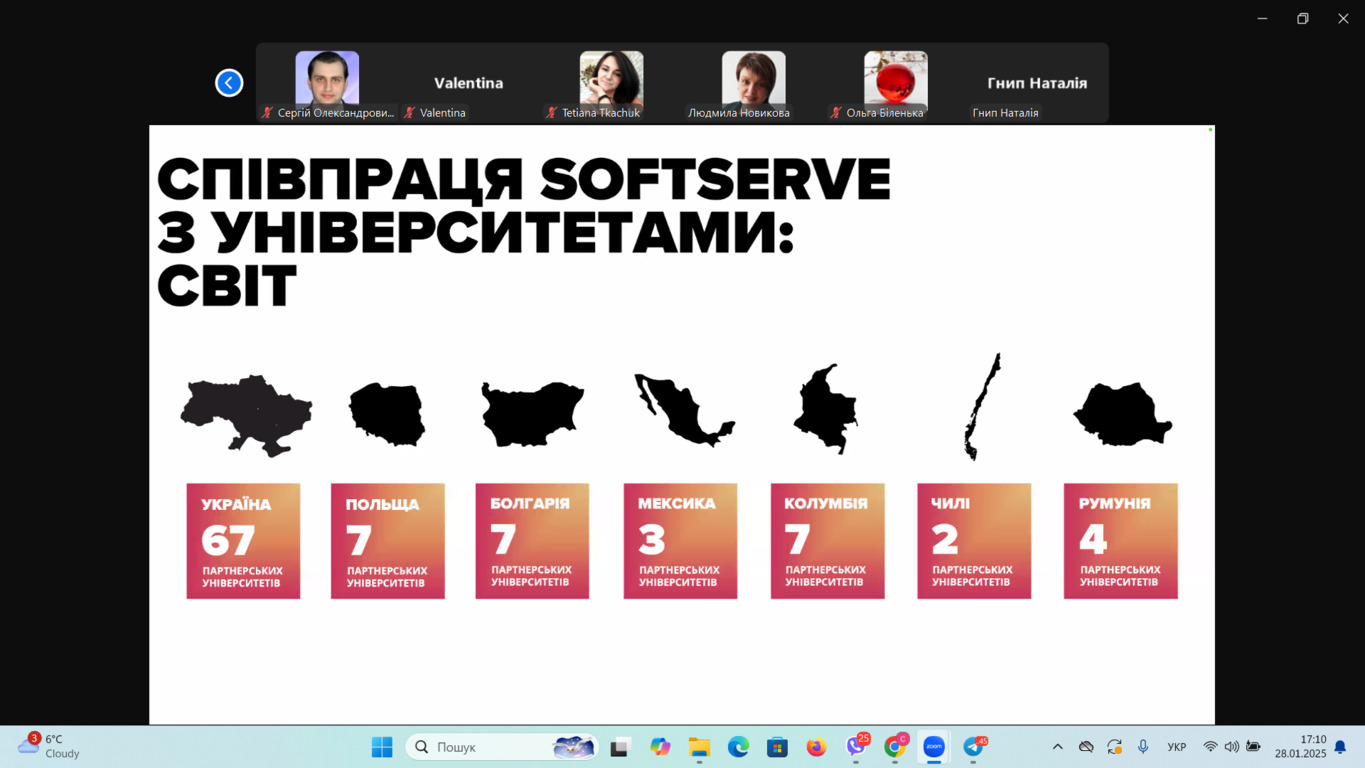1365x768 pixels.
Task: Click the Болгарія 7 universities card
Action: click(x=532, y=541)
